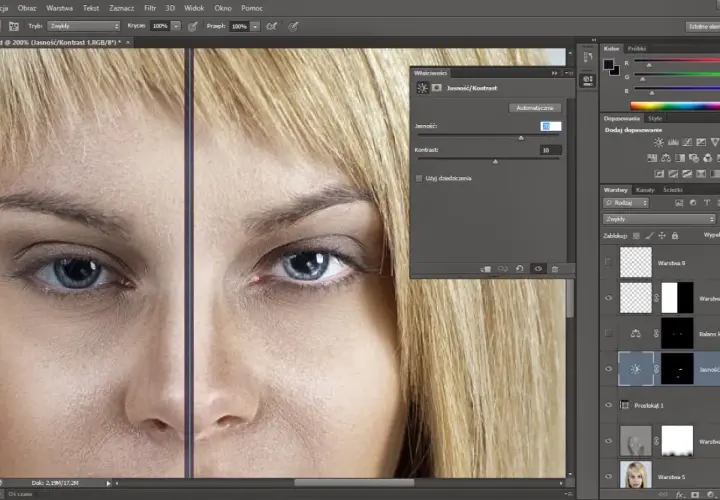
Task: Add a Levels adjustment from the Dopasowania panel
Action: pyautogui.click(x=673, y=142)
